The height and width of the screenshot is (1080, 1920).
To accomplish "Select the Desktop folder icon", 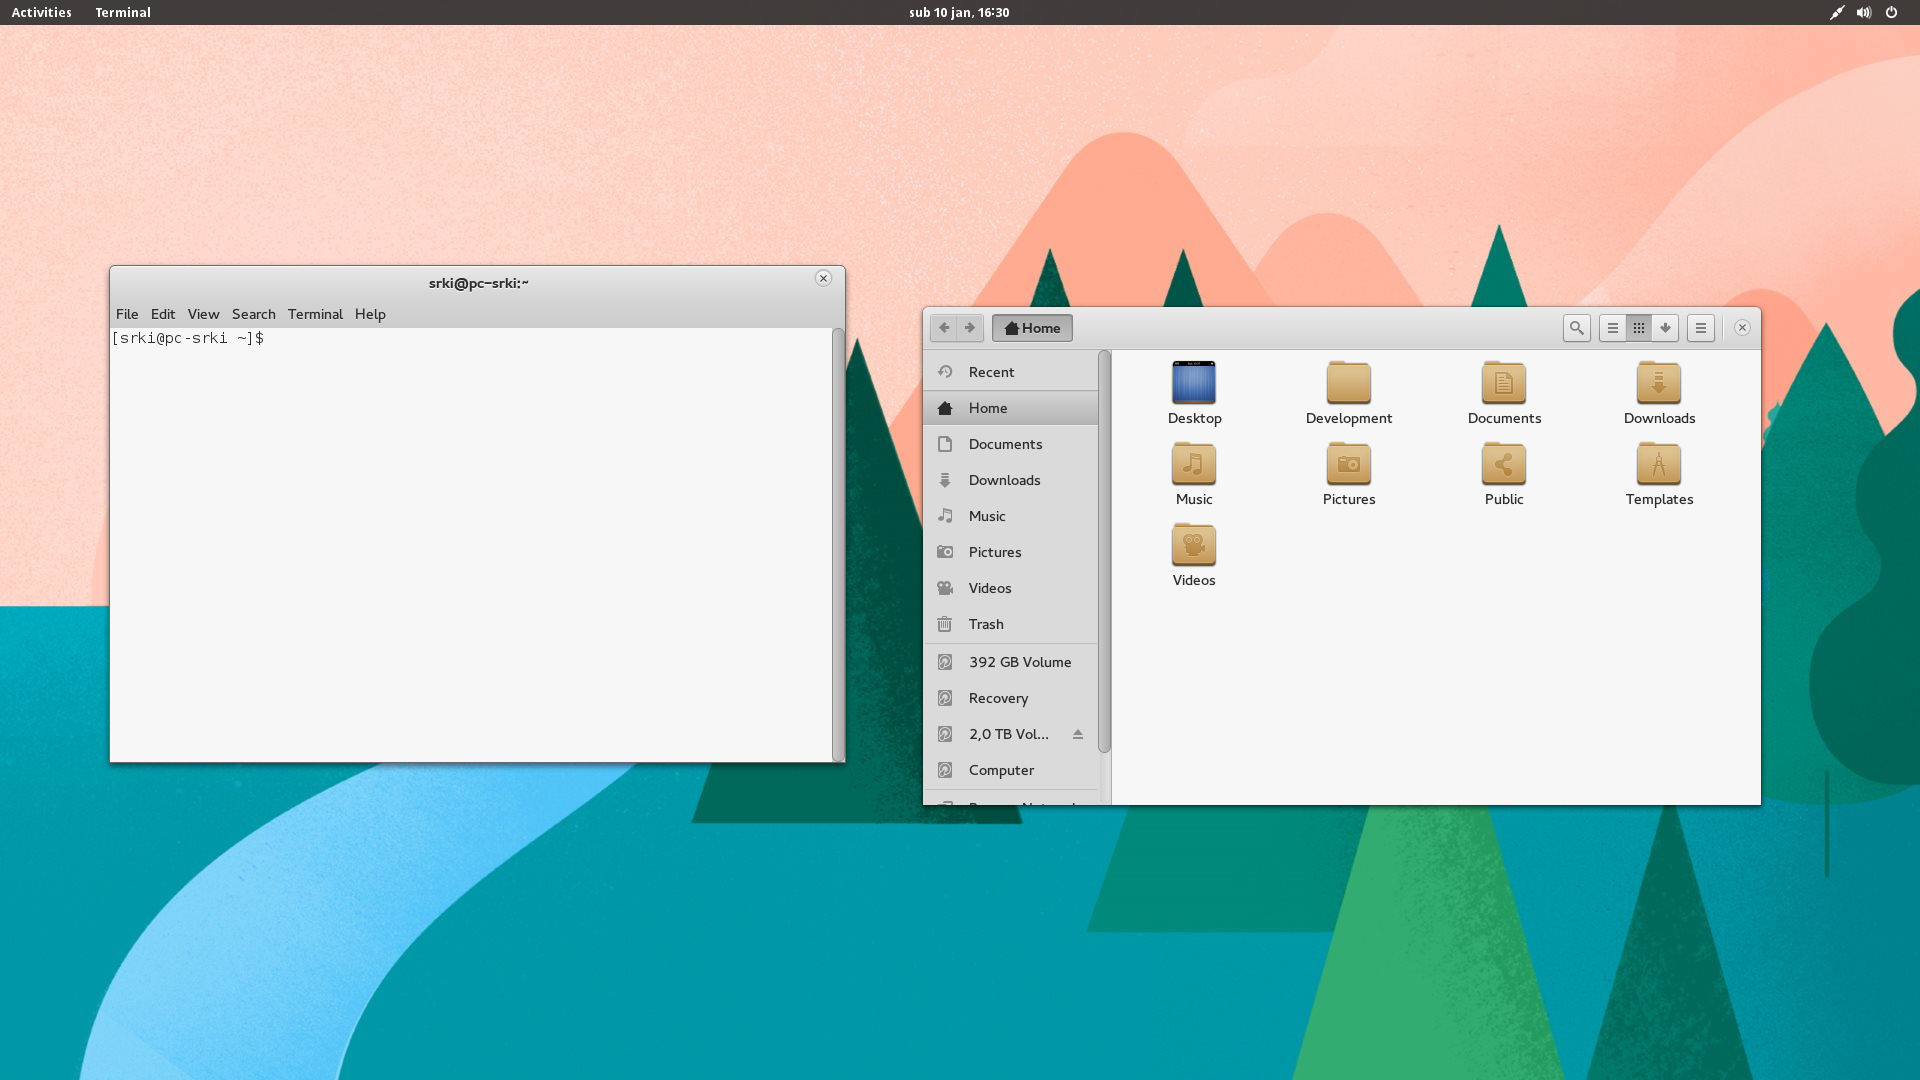I will (x=1193, y=384).
